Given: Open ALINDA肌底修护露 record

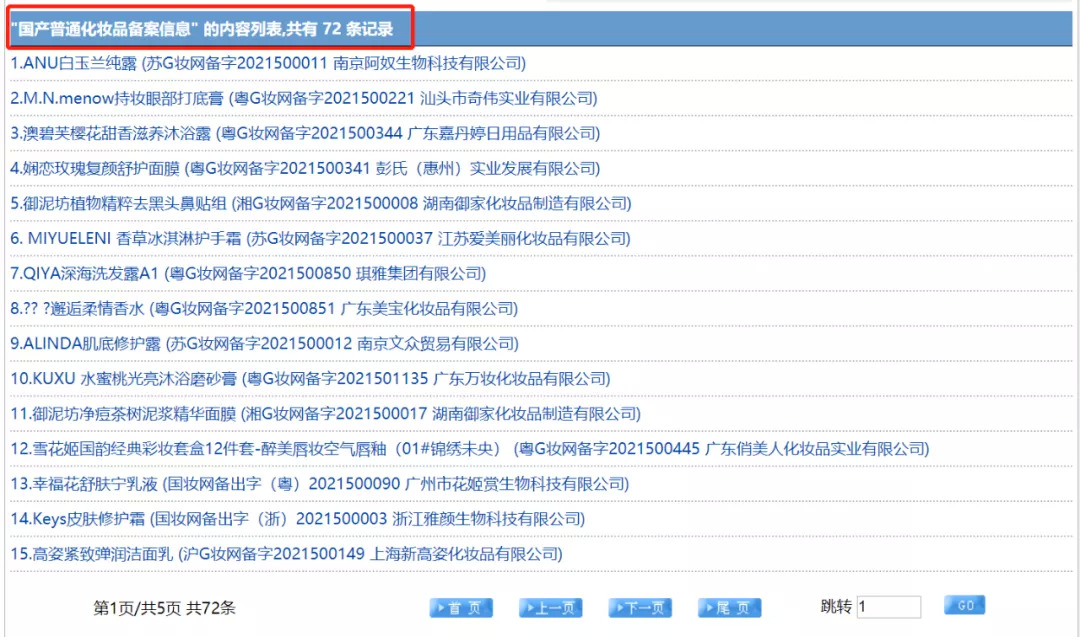Looking at the screenshot, I should [x=264, y=344].
